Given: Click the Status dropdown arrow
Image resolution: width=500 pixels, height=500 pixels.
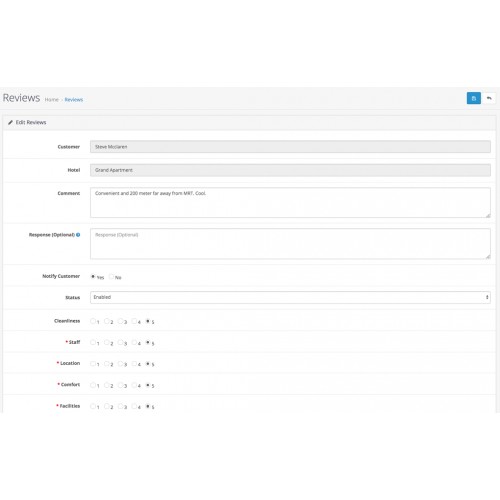Looking at the screenshot, I should 487,297.
